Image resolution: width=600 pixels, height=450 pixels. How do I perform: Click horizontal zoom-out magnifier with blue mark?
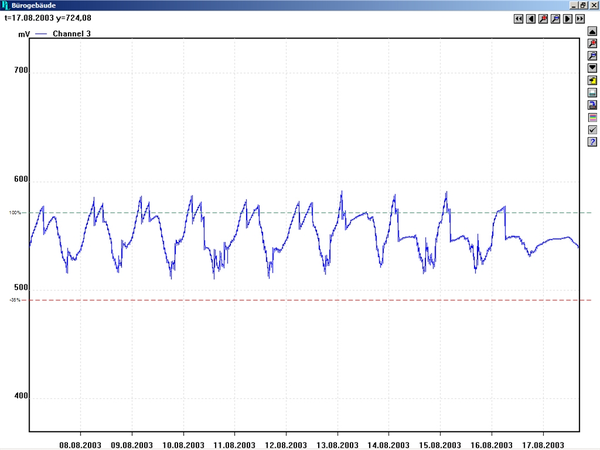[x=555, y=18]
